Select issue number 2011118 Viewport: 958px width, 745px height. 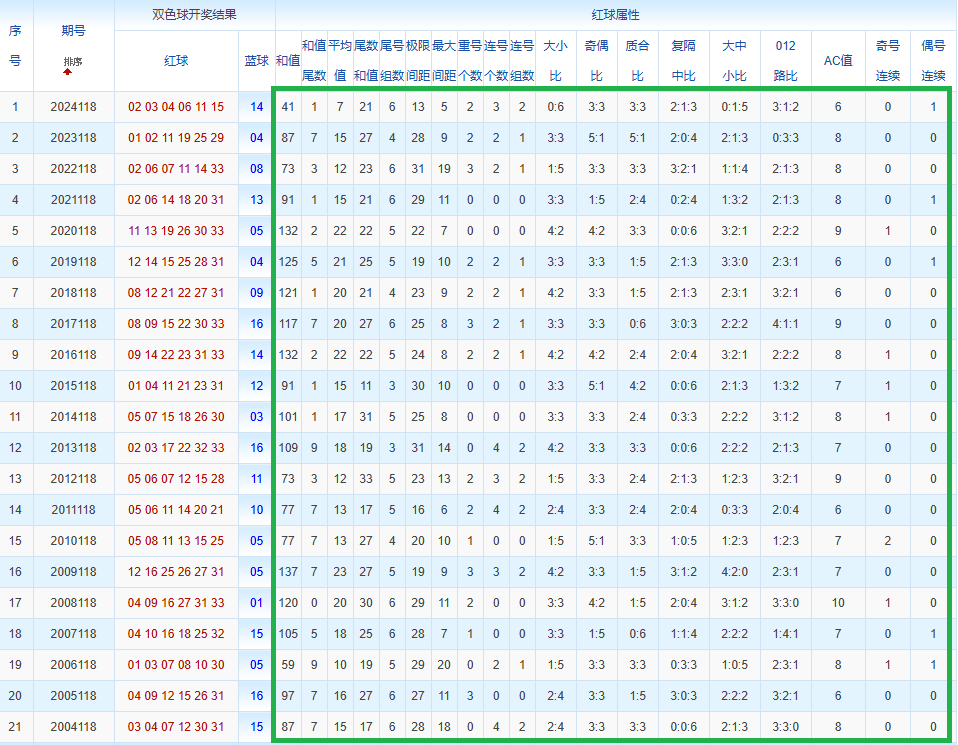pyautogui.click(x=73, y=510)
